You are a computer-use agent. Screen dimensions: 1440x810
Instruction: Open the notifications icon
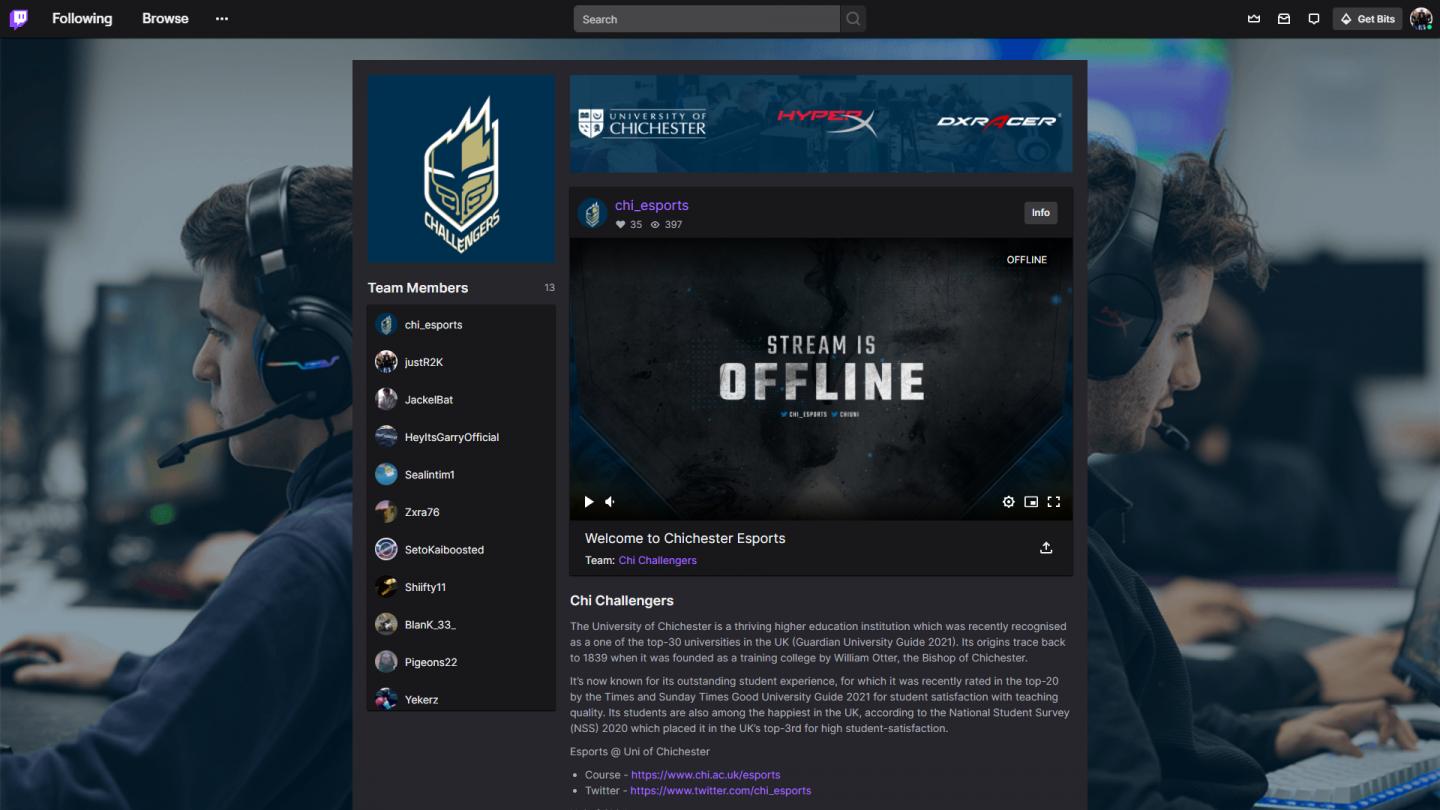tap(1313, 18)
